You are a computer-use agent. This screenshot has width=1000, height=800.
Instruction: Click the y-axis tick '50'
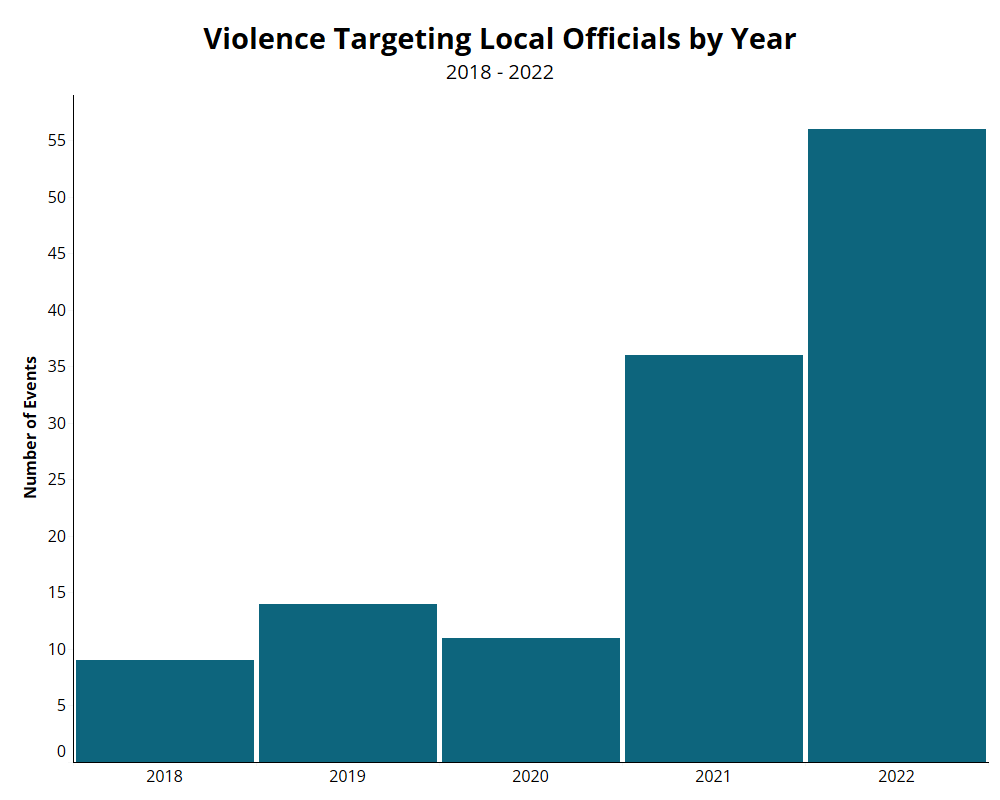click(57, 198)
